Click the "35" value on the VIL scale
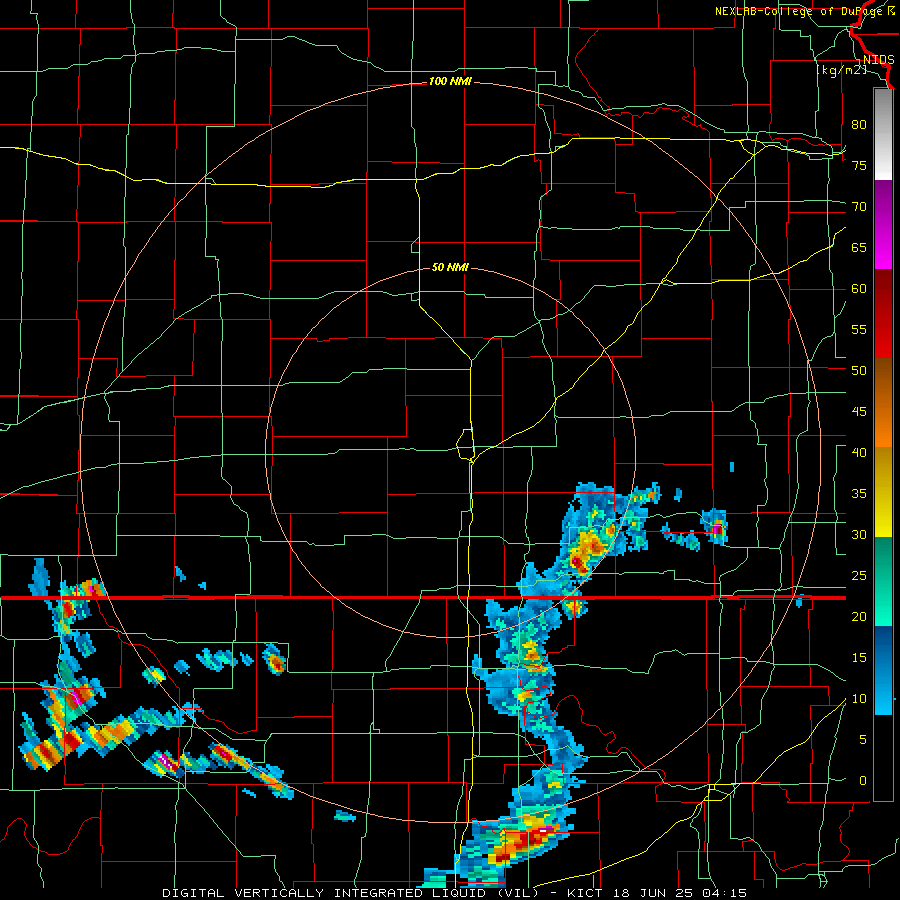 click(859, 494)
